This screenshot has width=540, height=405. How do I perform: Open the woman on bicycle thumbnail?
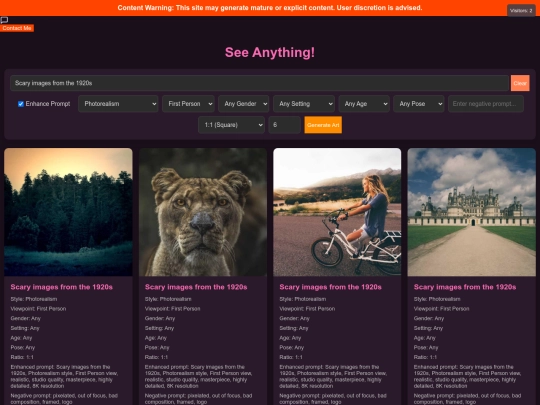coord(337,212)
